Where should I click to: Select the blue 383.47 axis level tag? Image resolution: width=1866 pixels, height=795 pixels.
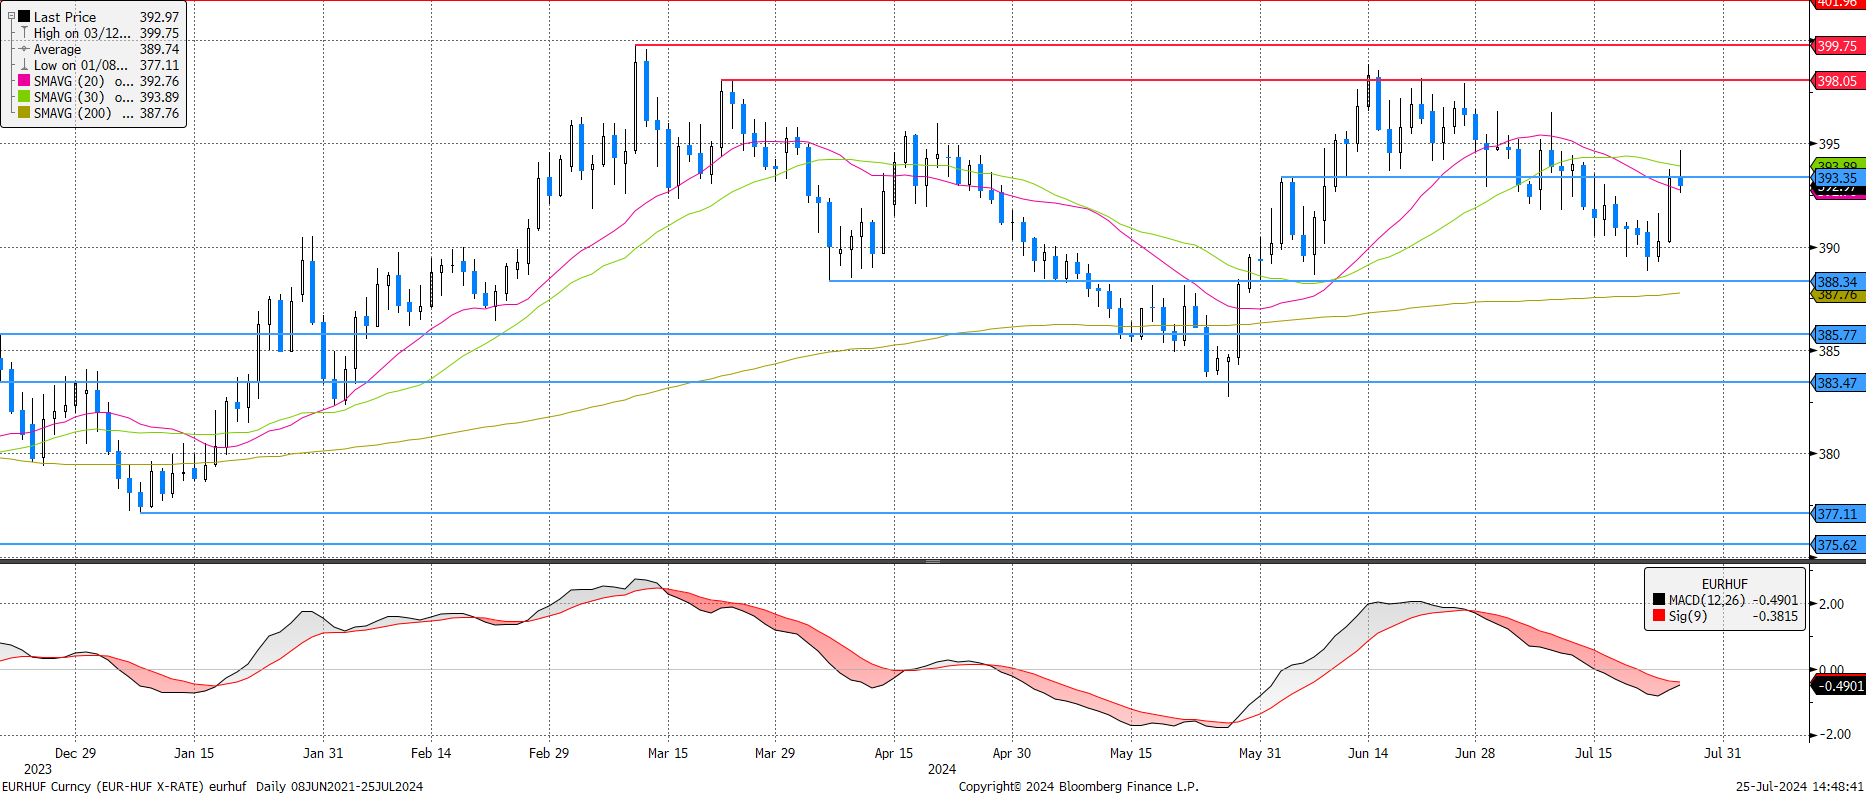pos(1837,383)
